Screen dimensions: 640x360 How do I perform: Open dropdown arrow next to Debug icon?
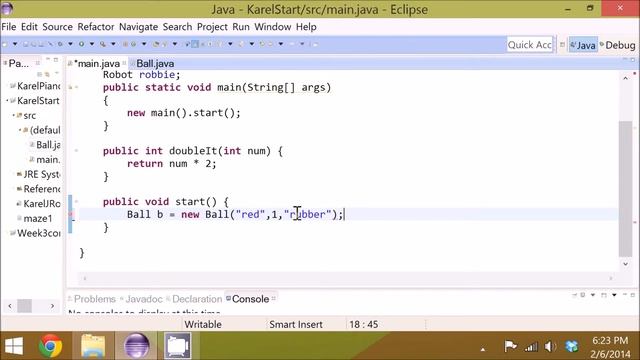70,44
